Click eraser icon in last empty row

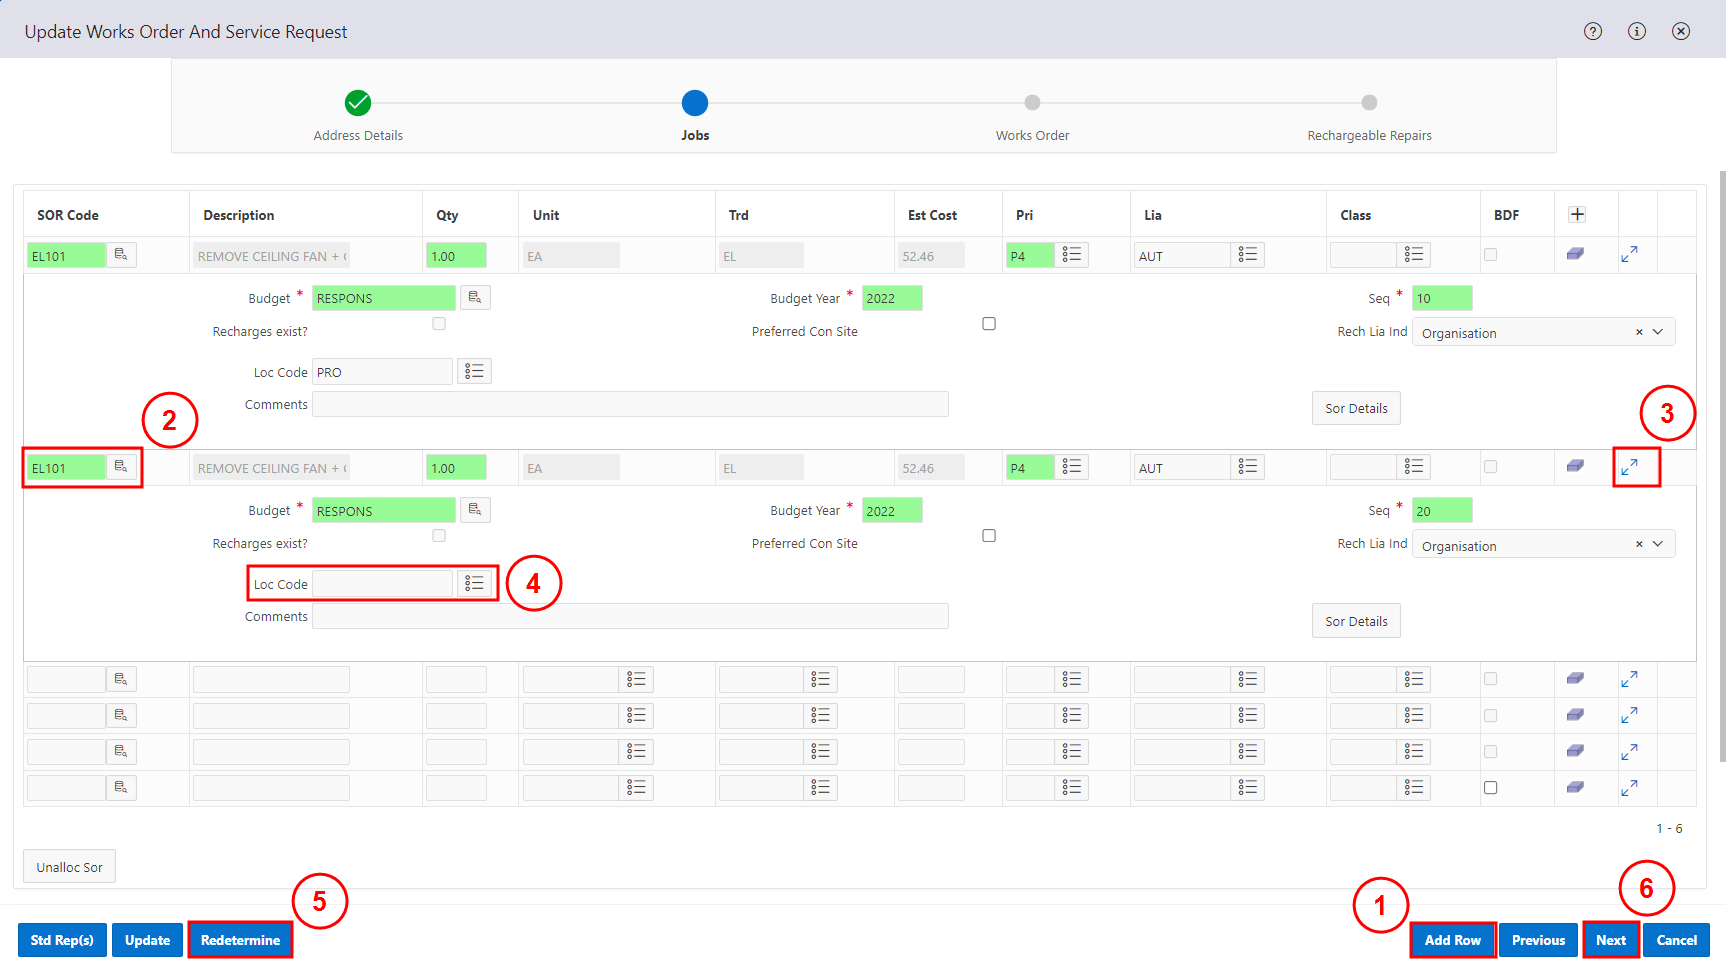1575,788
